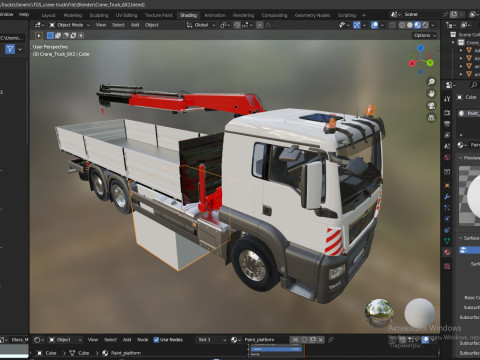Toggle fake user shield icon for material
480x360 pixels.
[304, 340]
